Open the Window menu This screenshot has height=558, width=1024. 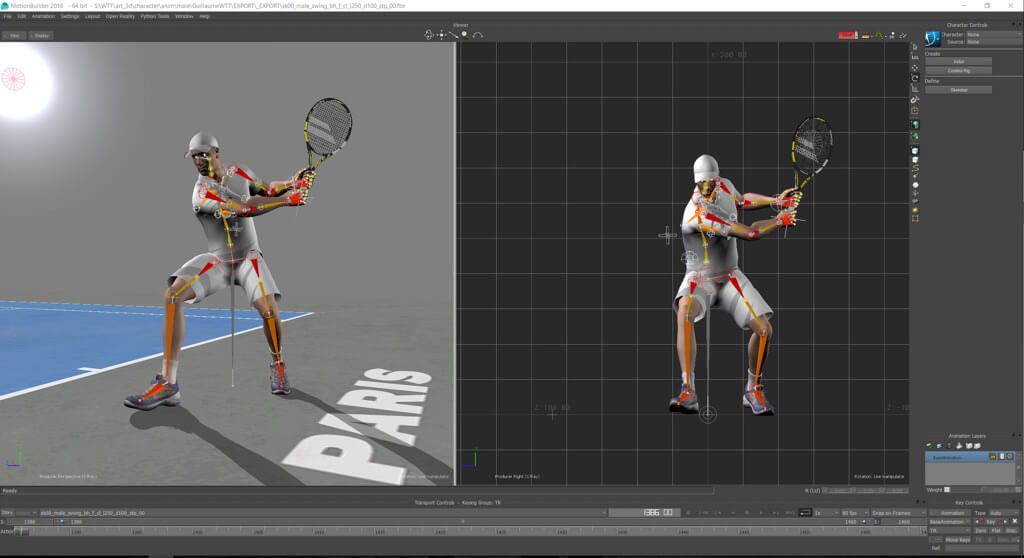tap(184, 16)
